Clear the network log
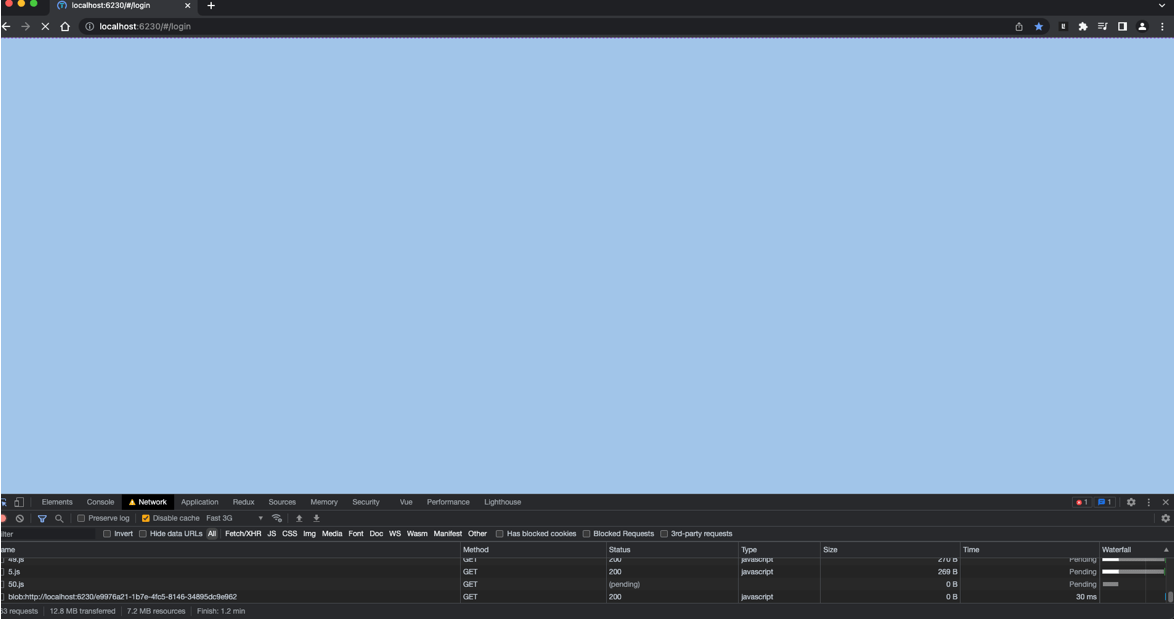1174x619 pixels. coord(19,518)
